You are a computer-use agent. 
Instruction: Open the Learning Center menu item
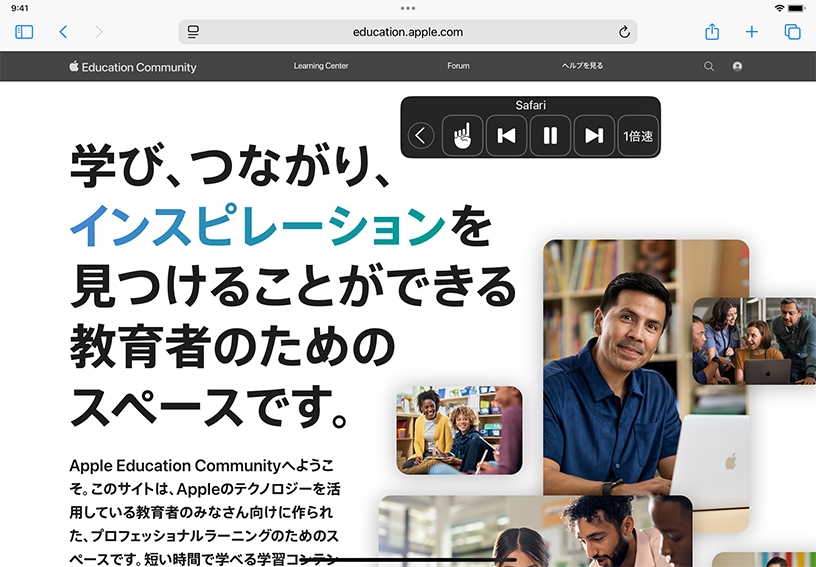(321, 66)
